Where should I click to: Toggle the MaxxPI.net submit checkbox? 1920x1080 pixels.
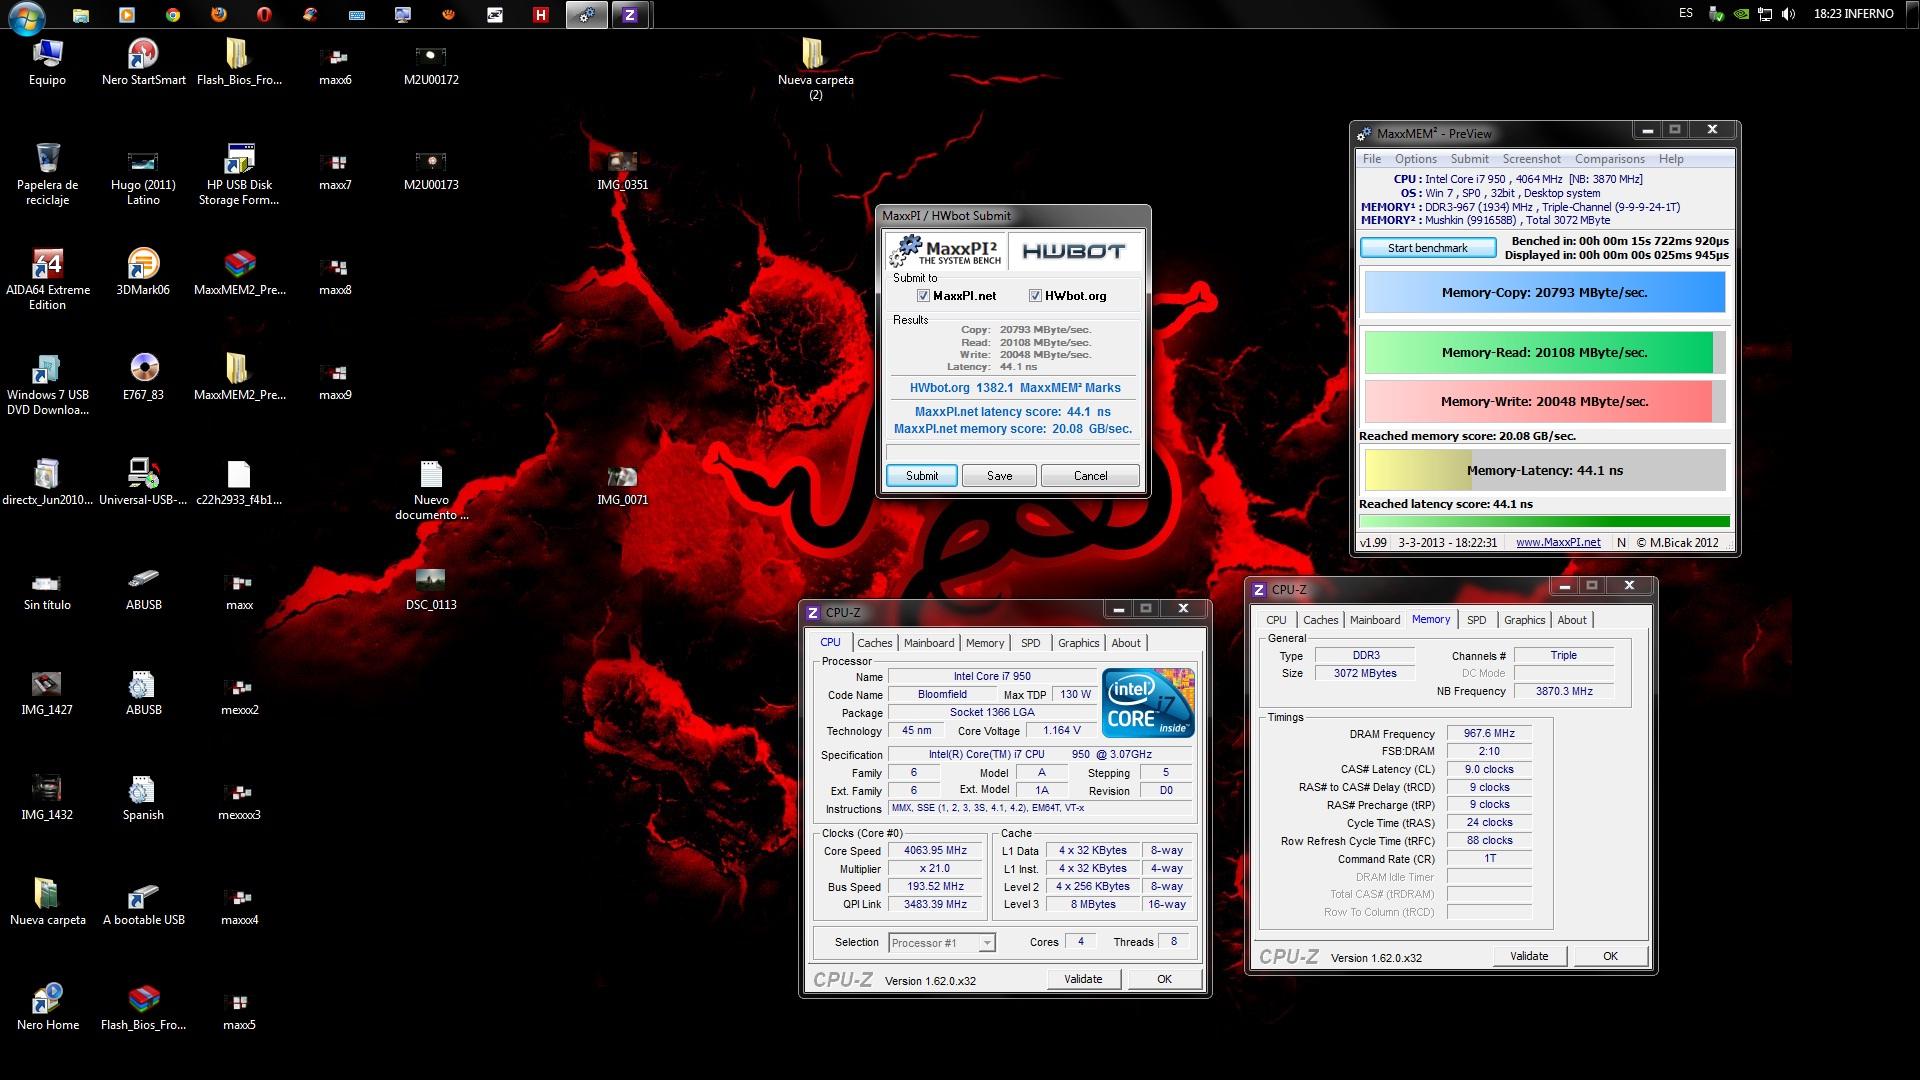point(923,296)
